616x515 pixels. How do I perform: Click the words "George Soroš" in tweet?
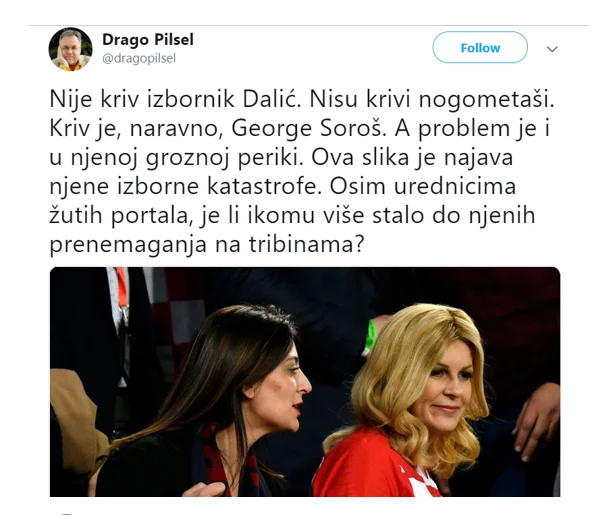click(306, 129)
